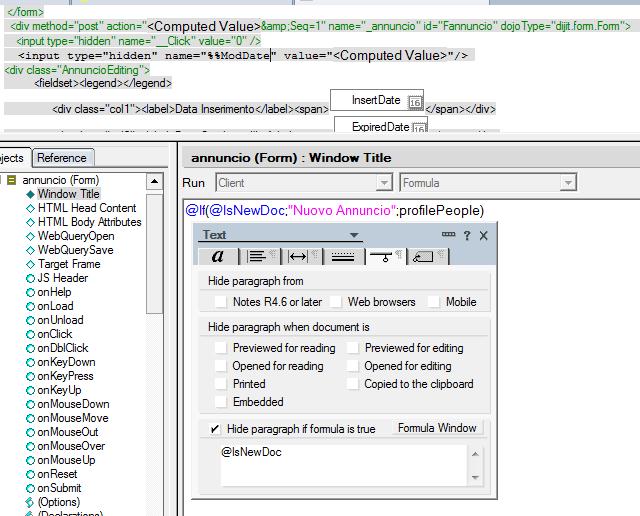640x516 pixels.
Task: Select the onMouseMove event
Action: 73,418
